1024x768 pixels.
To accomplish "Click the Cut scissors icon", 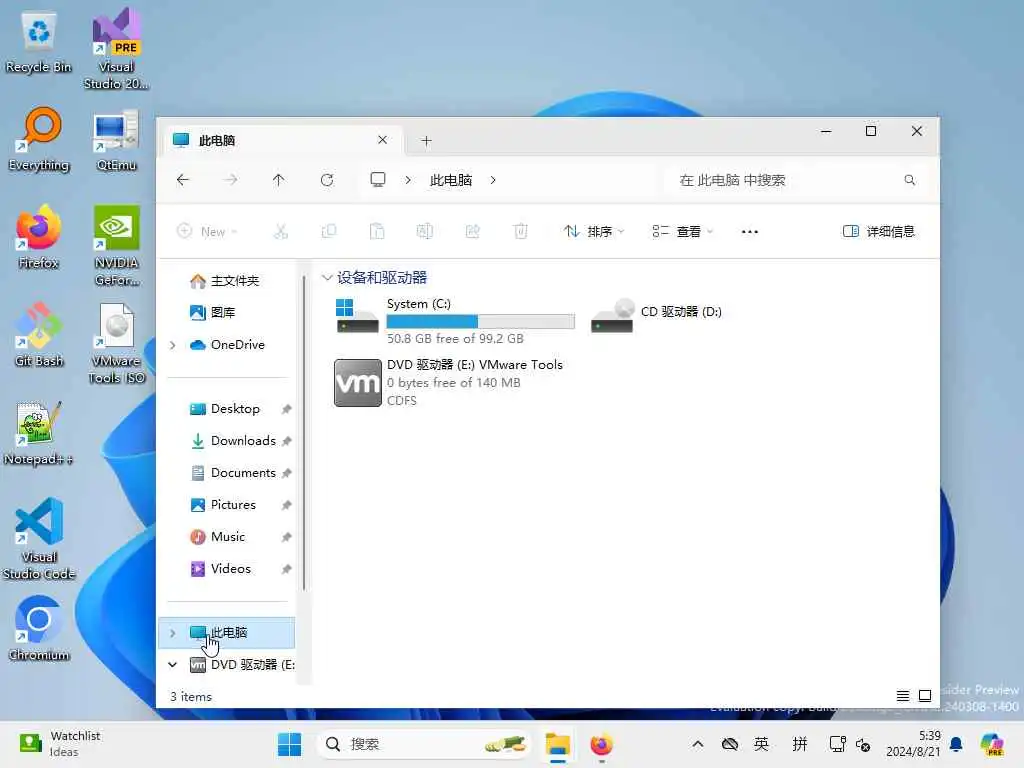I will (x=281, y=231).
